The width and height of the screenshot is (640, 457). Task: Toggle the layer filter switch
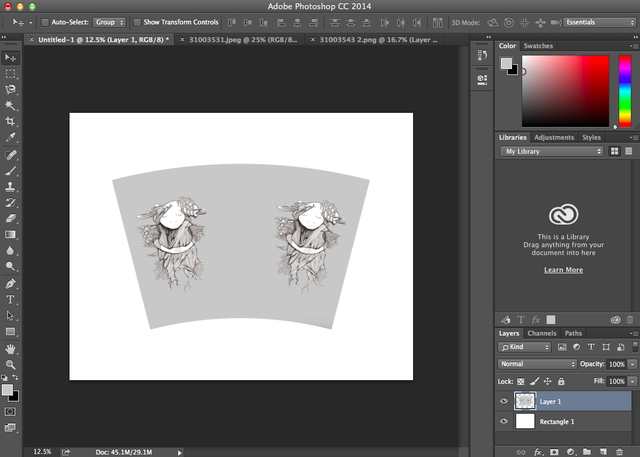tap(635, 347)
